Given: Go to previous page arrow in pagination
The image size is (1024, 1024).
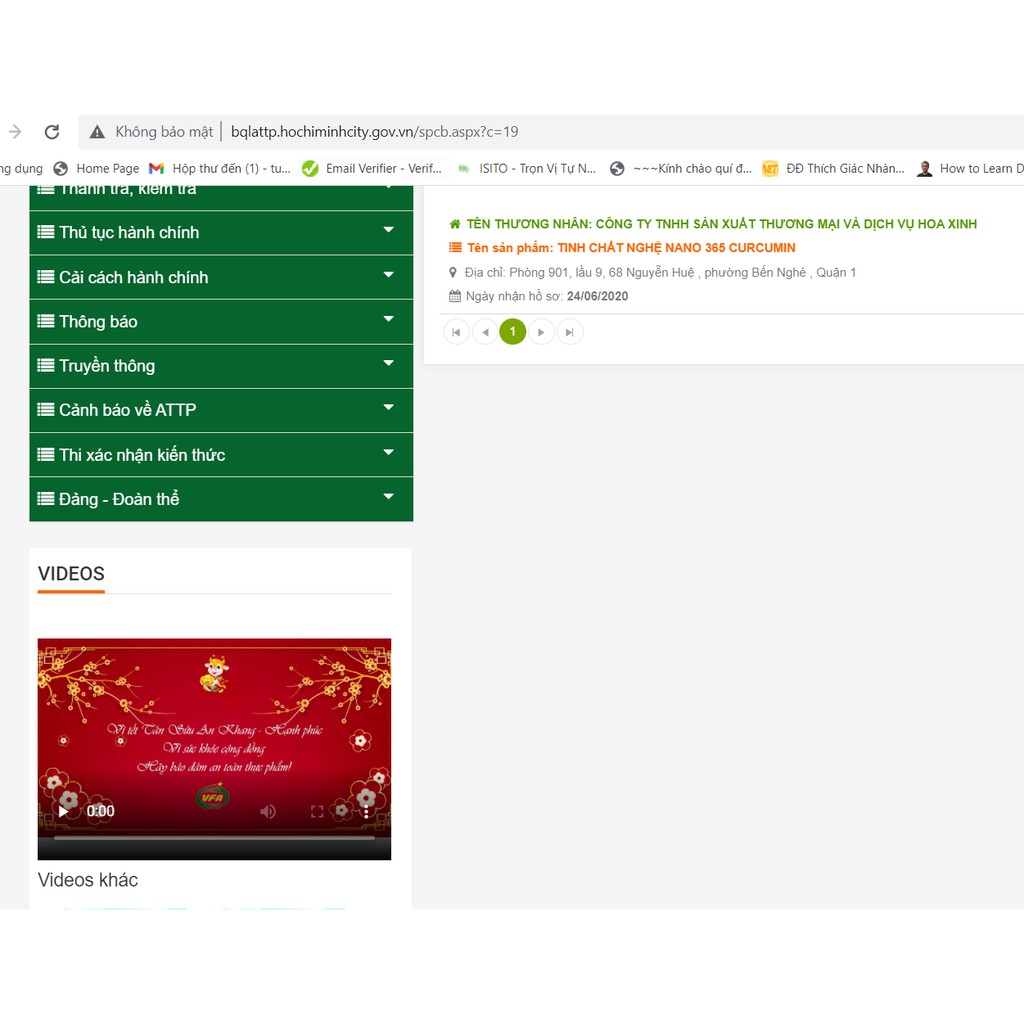Looking at the screenshot, I should click(x=485, y=332).
